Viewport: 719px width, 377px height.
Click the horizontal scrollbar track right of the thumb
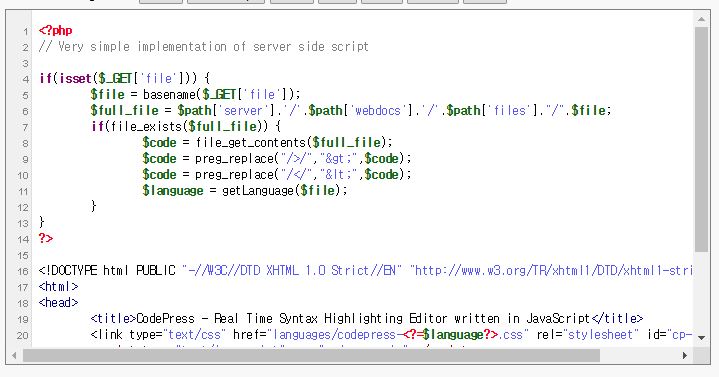coord(639,355)
